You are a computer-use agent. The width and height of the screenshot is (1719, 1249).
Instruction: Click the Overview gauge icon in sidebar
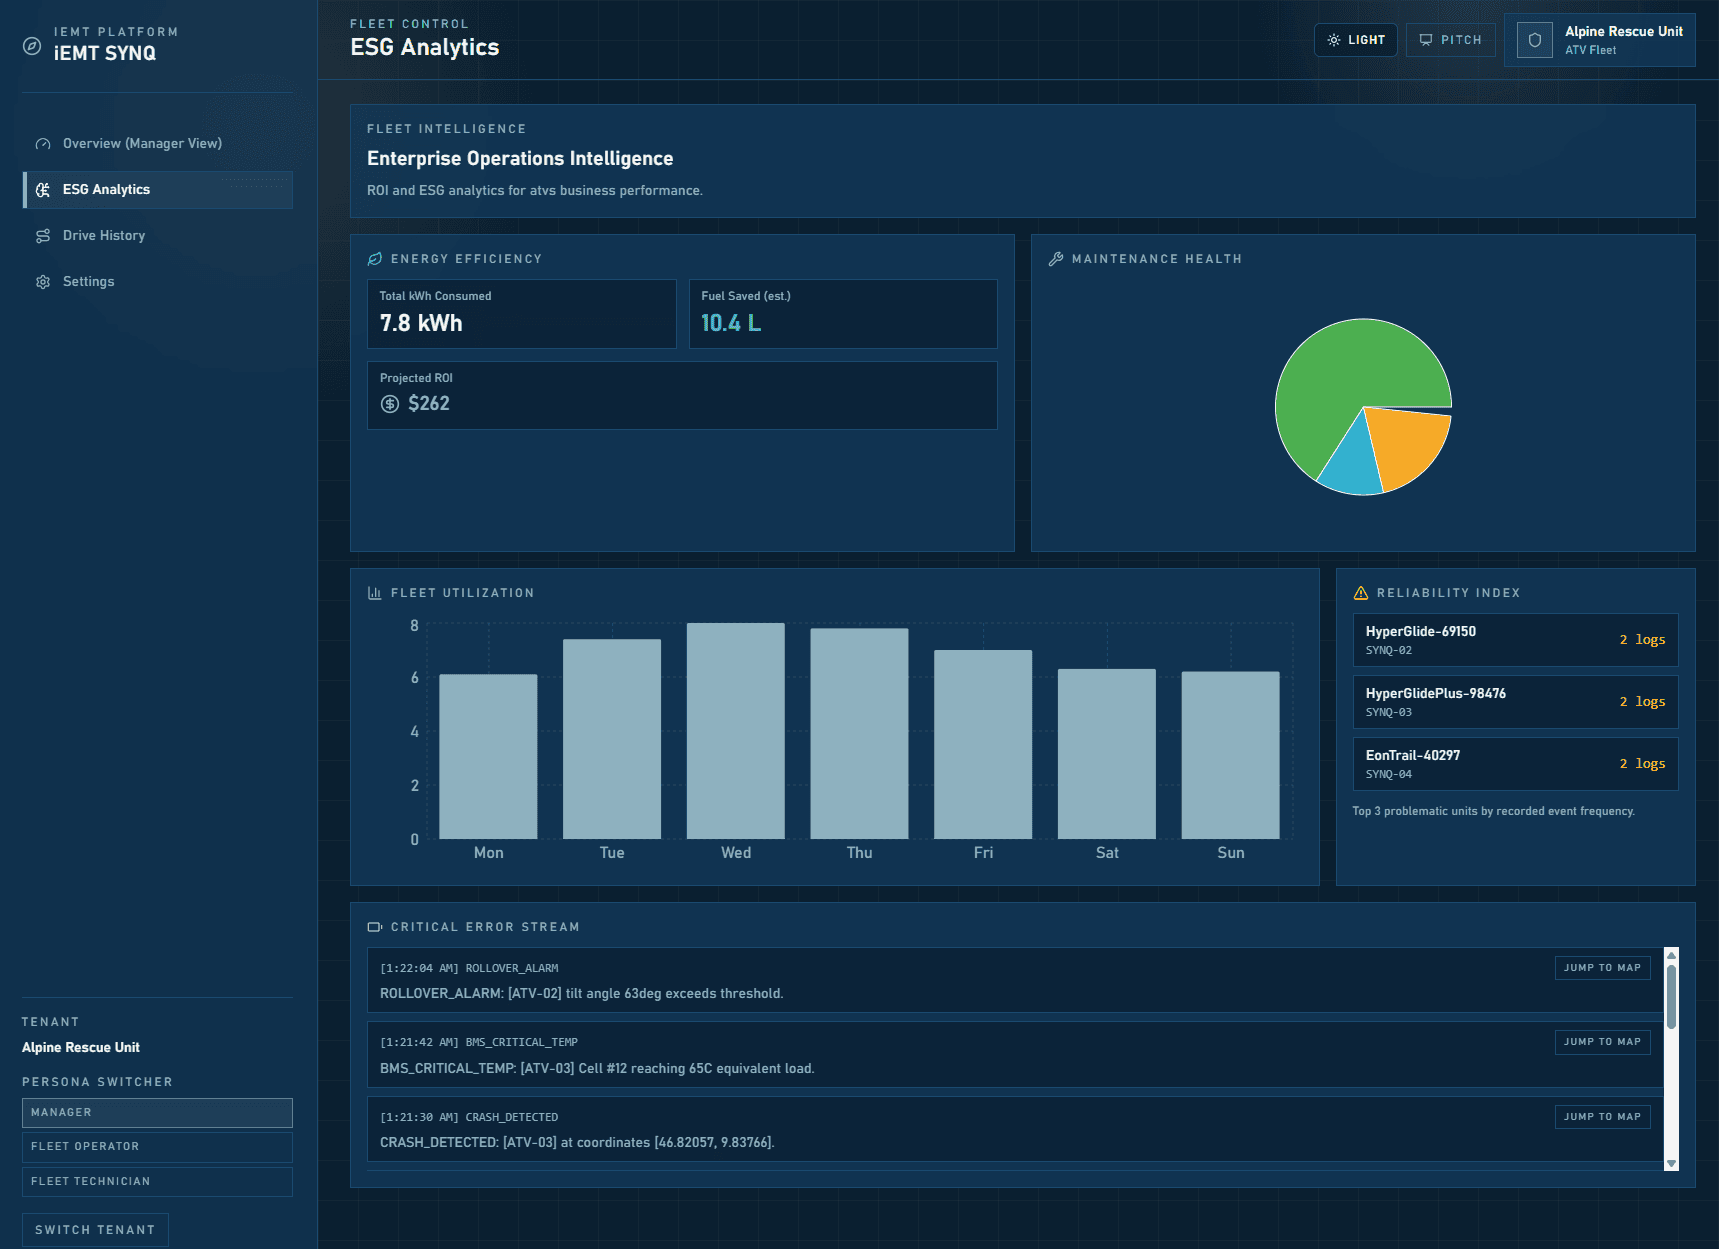(43, 144)
